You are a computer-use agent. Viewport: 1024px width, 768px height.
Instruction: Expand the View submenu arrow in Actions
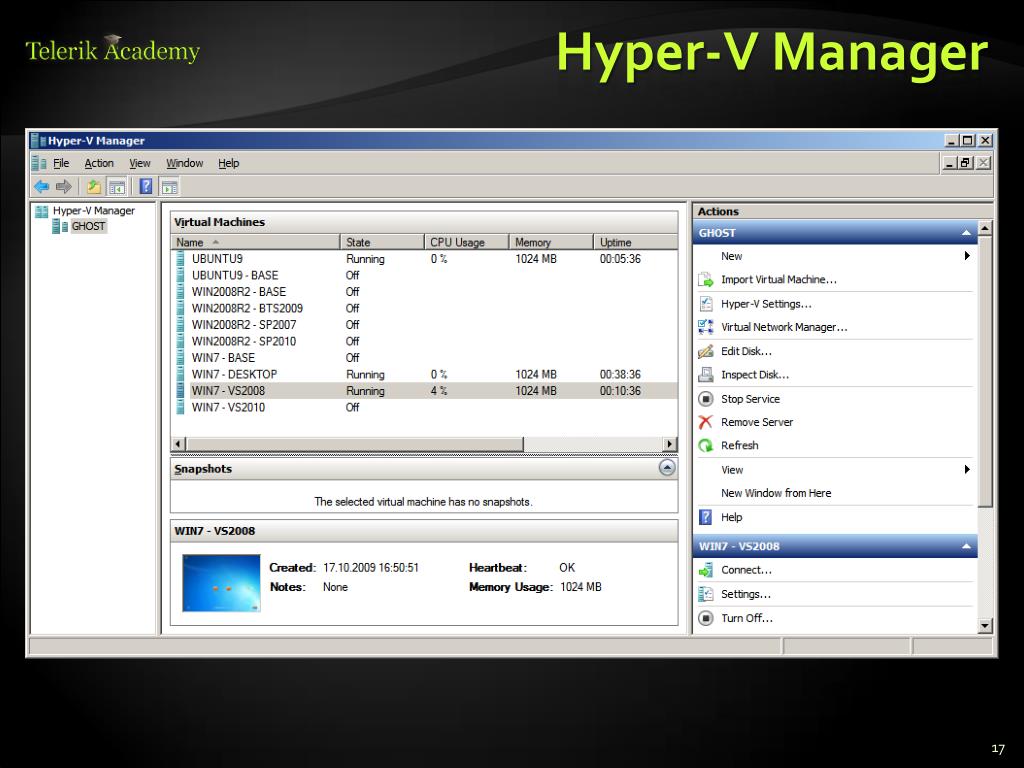pos(967,470)
